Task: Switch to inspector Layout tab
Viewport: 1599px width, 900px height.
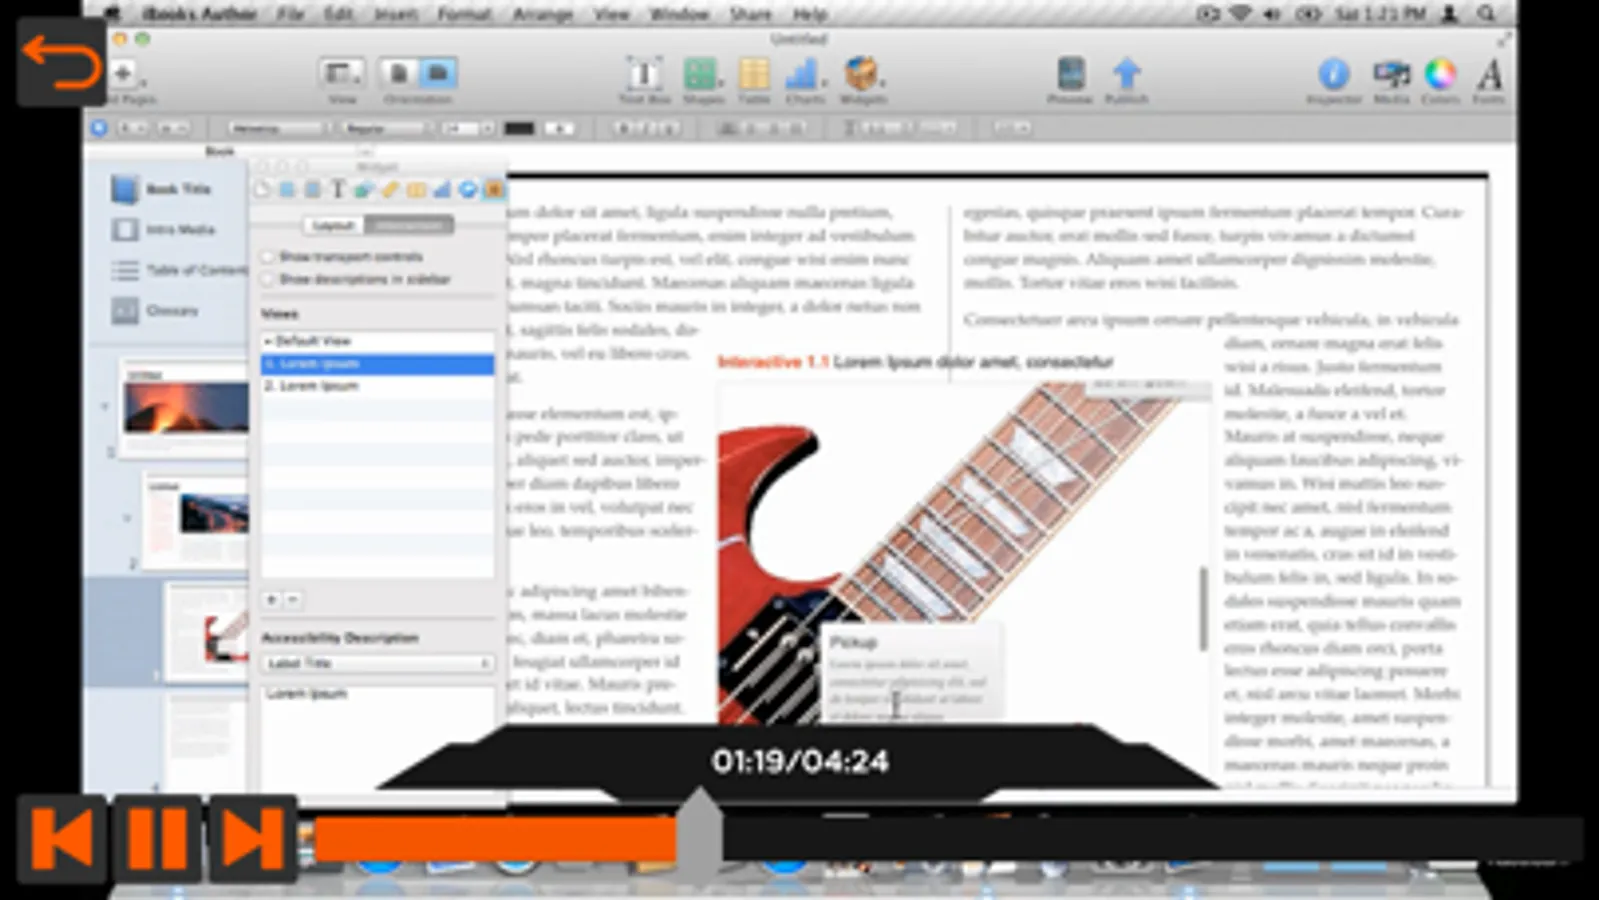Action: [x=333, y=225]
